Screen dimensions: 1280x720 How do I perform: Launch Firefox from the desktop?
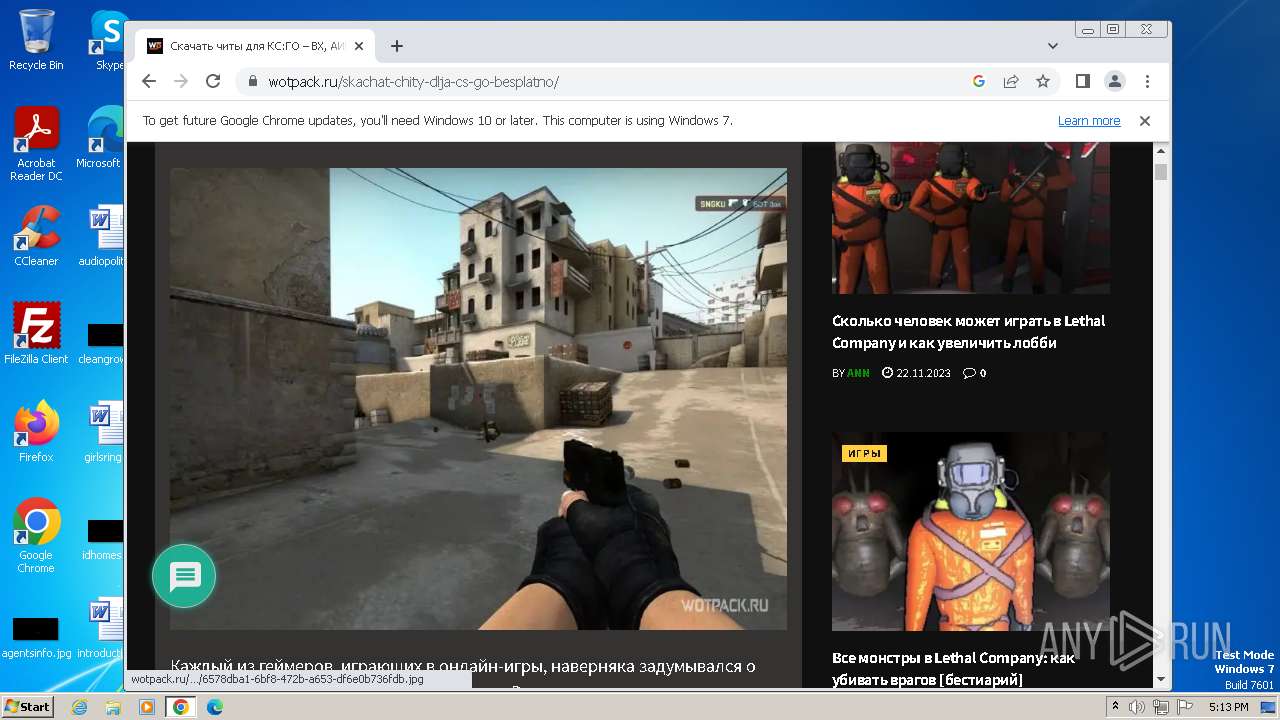pos(36,431)
